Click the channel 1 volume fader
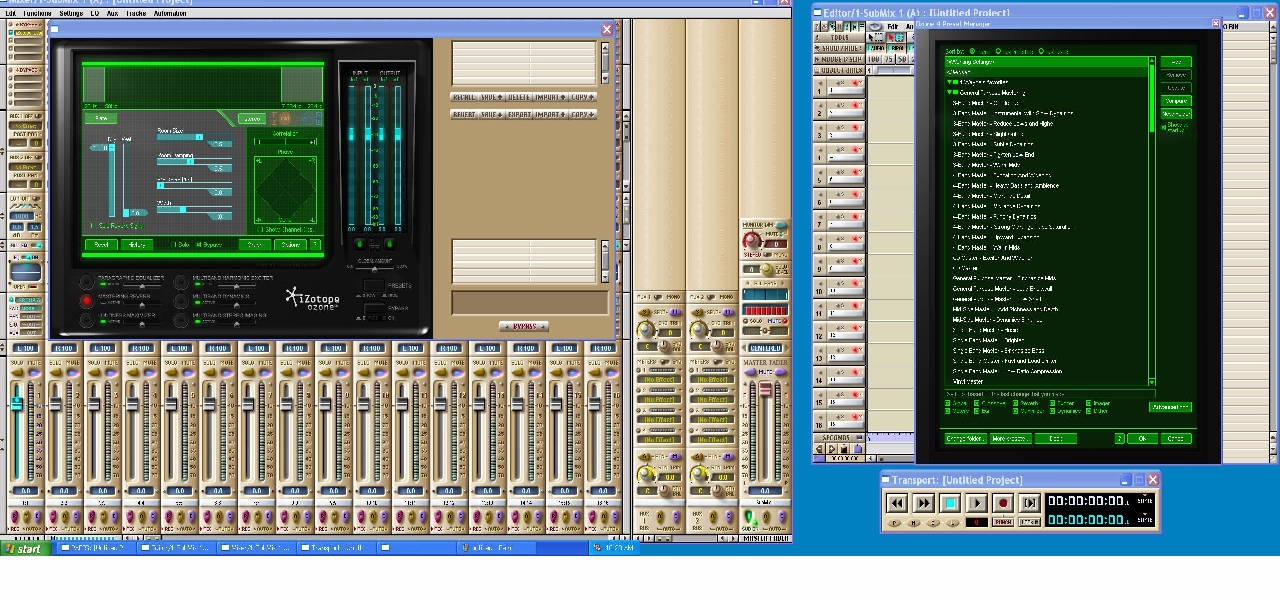The image size is (1280, 600). click(x=16, y=403)
